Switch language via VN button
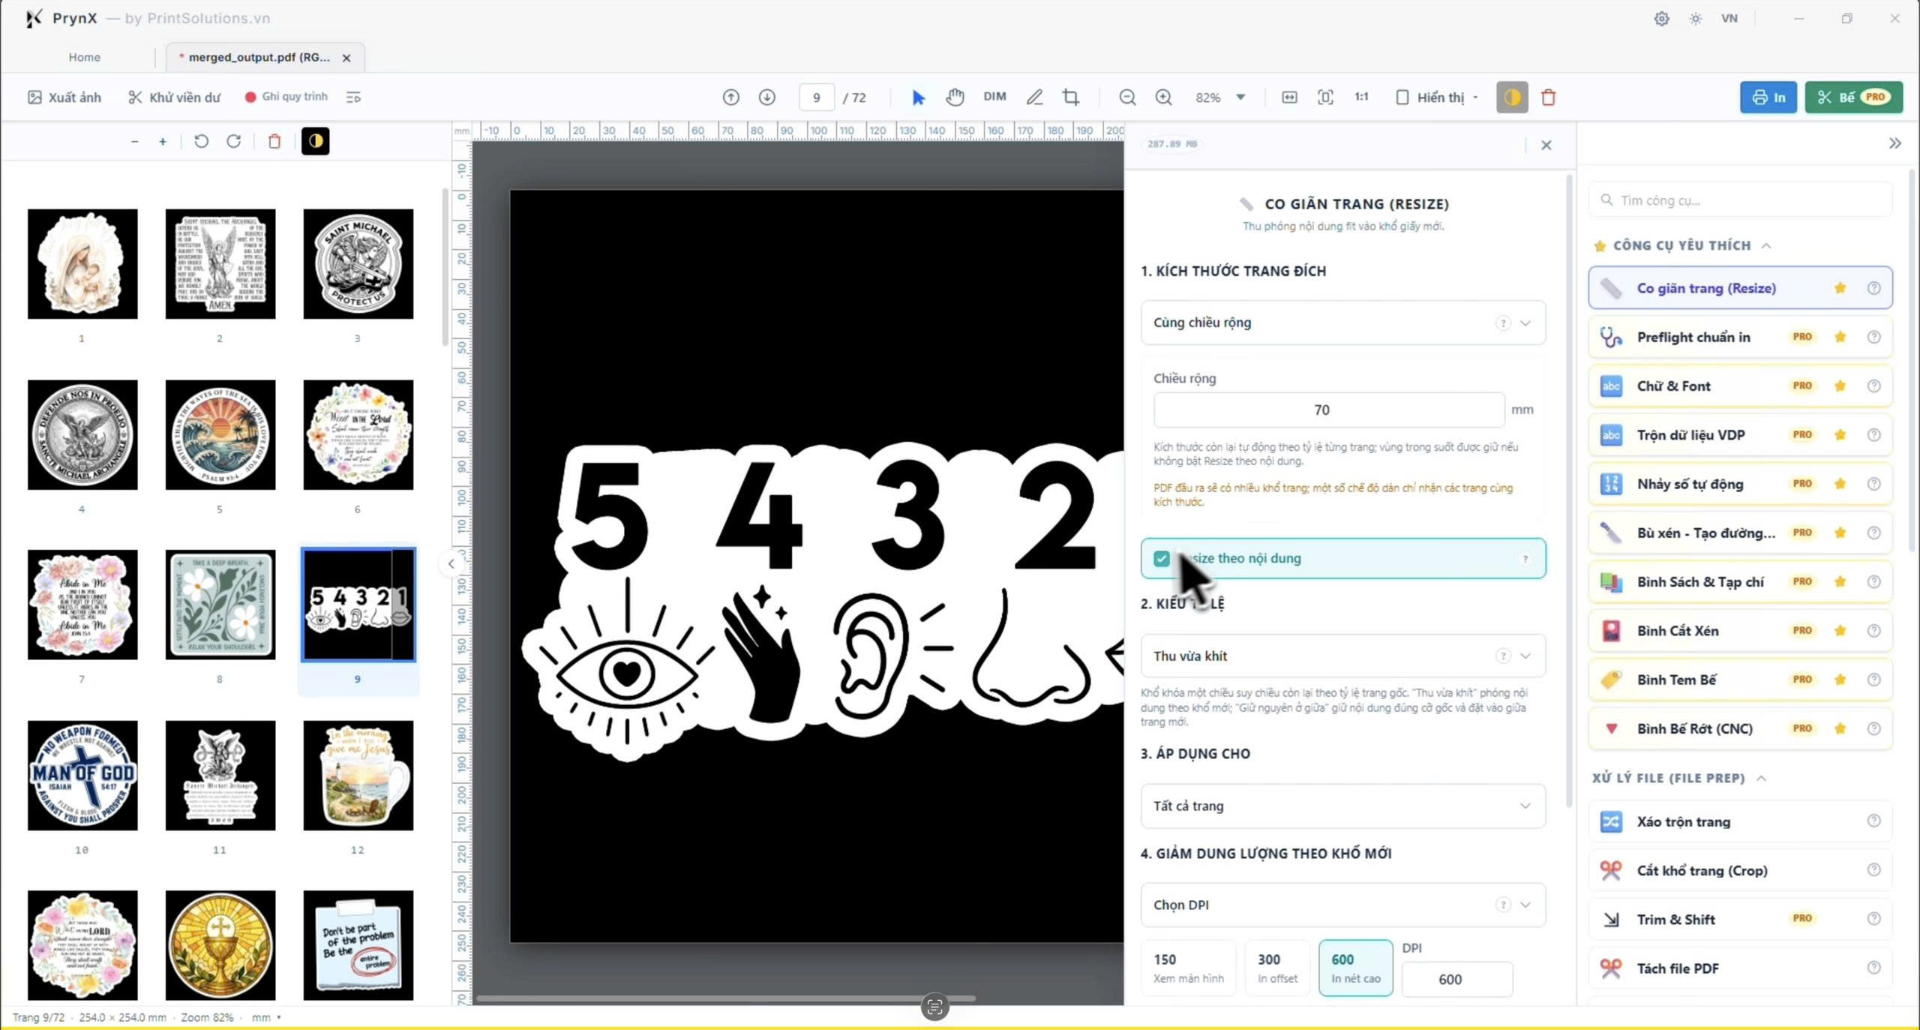1920x1030 pixels. (x=1729, y=18)
